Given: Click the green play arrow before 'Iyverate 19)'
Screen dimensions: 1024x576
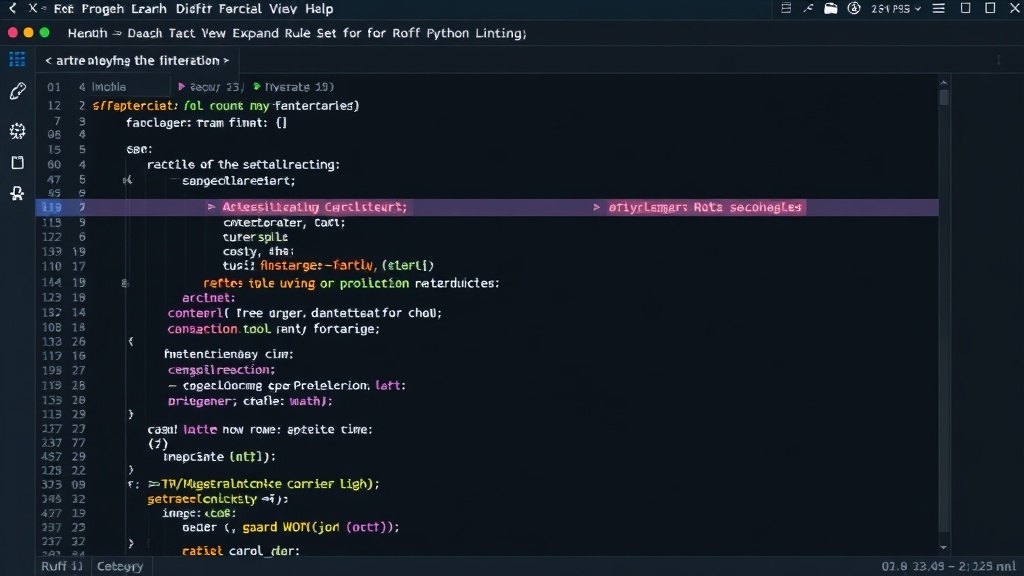Looking at the screenshot, I should tap(257, 86).
